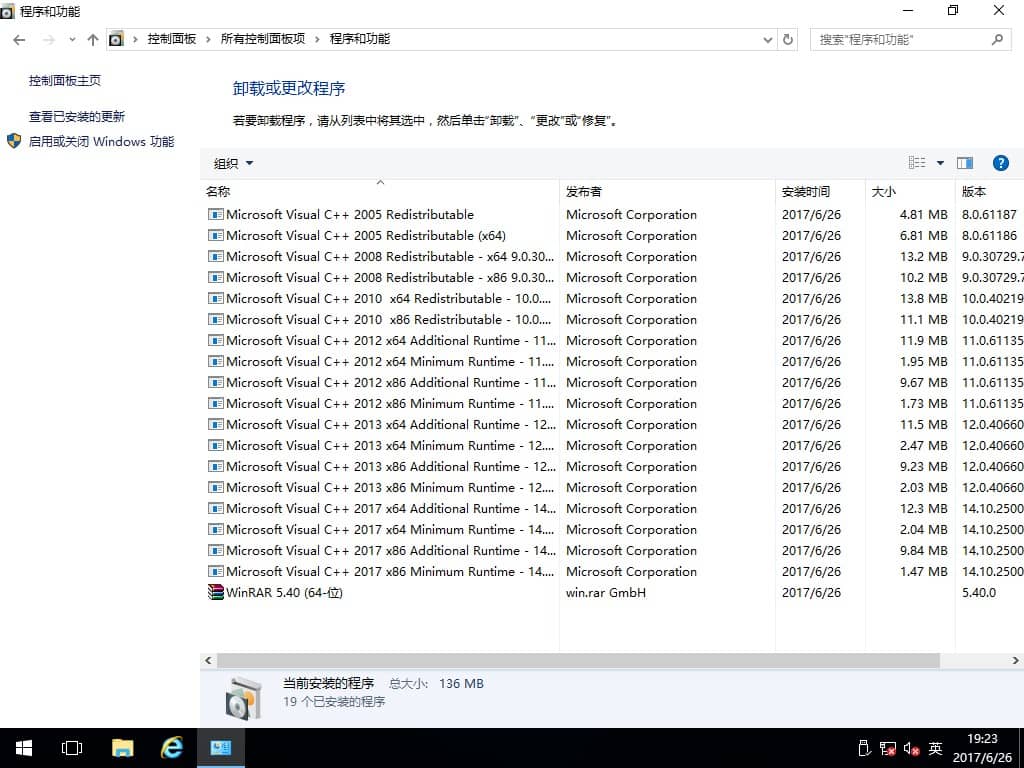Viewport: 1024px width, 768px height.
Task: Open 启用或关闭 Windows 功能 link
Action: 101,142
